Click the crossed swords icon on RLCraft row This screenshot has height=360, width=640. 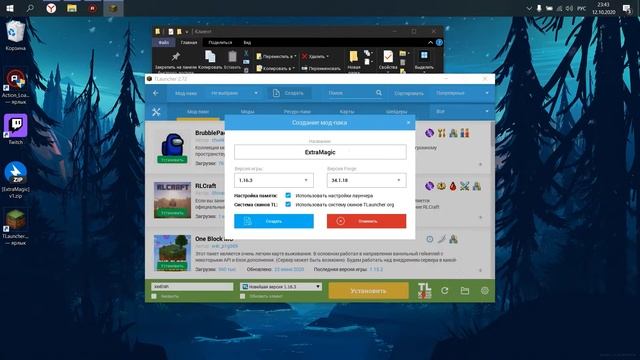[x=464, y=186]
